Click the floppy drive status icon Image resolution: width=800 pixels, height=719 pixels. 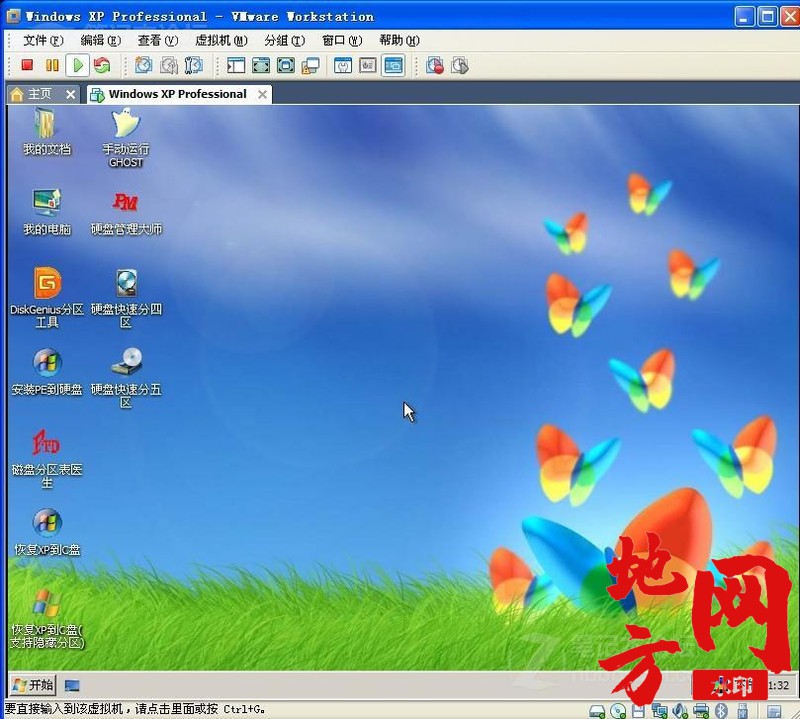[x=638, y=711]
